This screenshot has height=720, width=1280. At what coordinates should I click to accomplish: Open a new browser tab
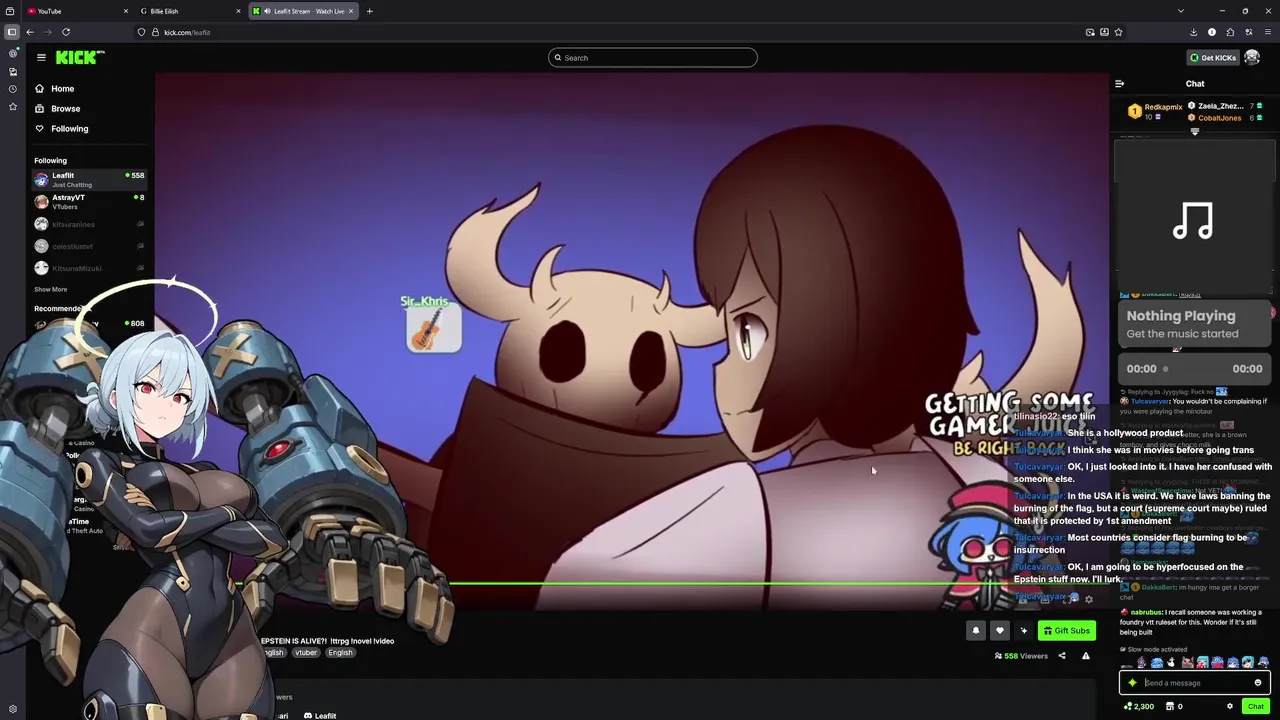369,11
